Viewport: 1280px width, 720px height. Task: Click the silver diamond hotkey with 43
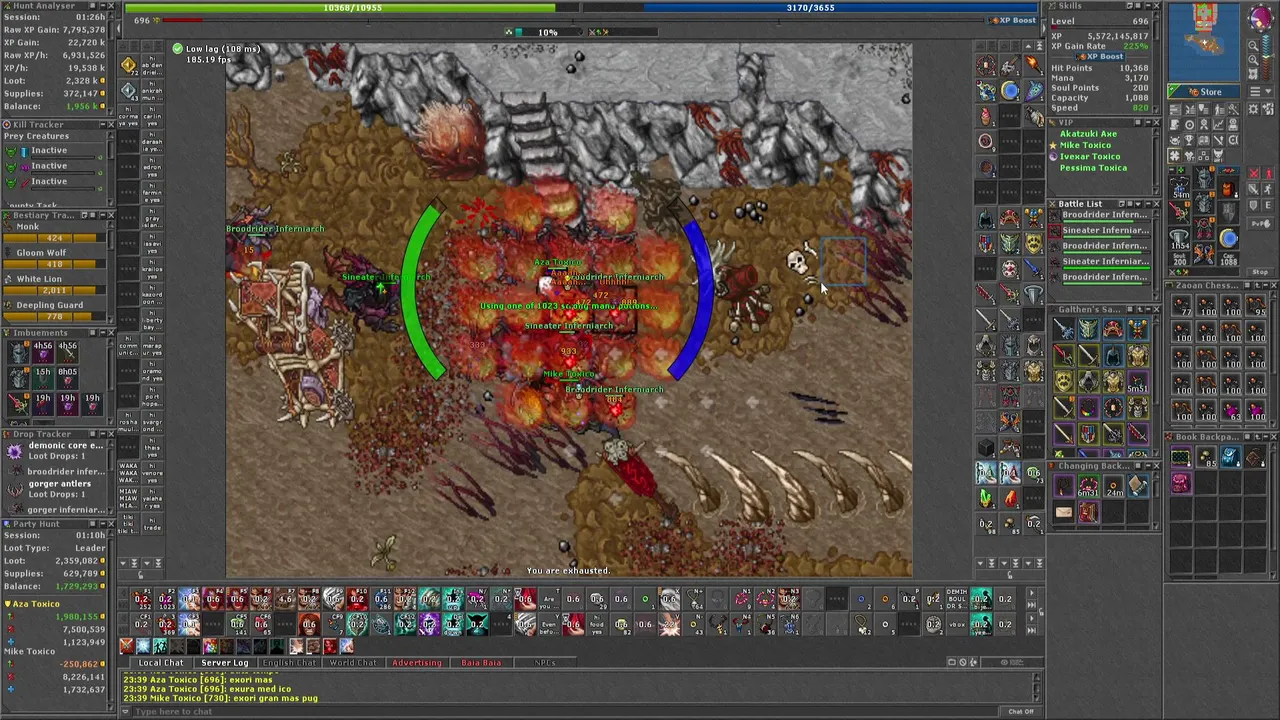click(x=129, y=90)
